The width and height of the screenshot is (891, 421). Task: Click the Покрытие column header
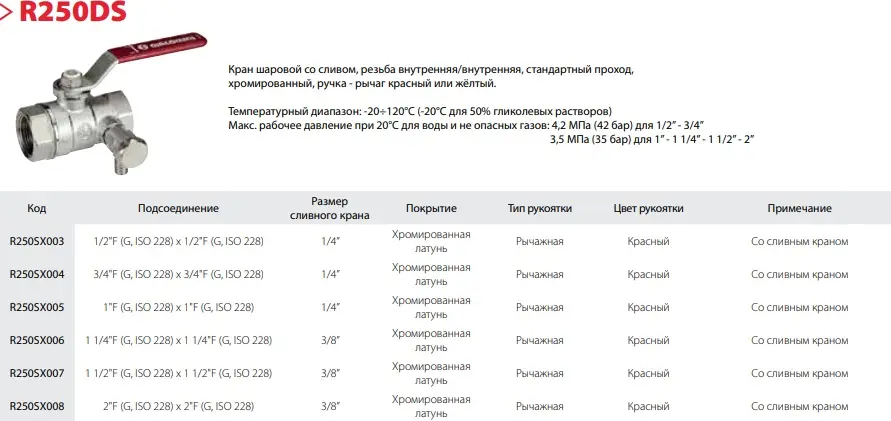click(431, 209)
